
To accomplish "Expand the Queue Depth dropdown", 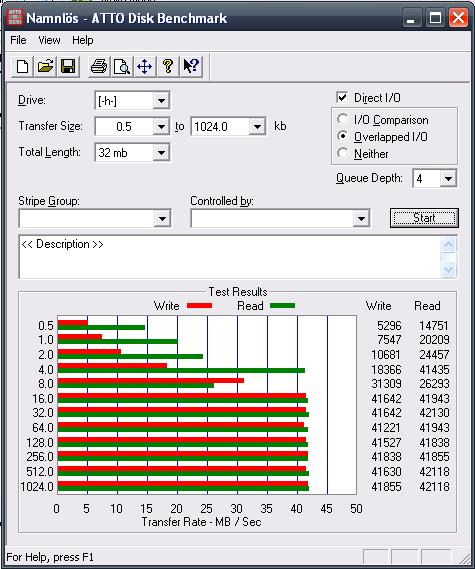I will 448,179.
